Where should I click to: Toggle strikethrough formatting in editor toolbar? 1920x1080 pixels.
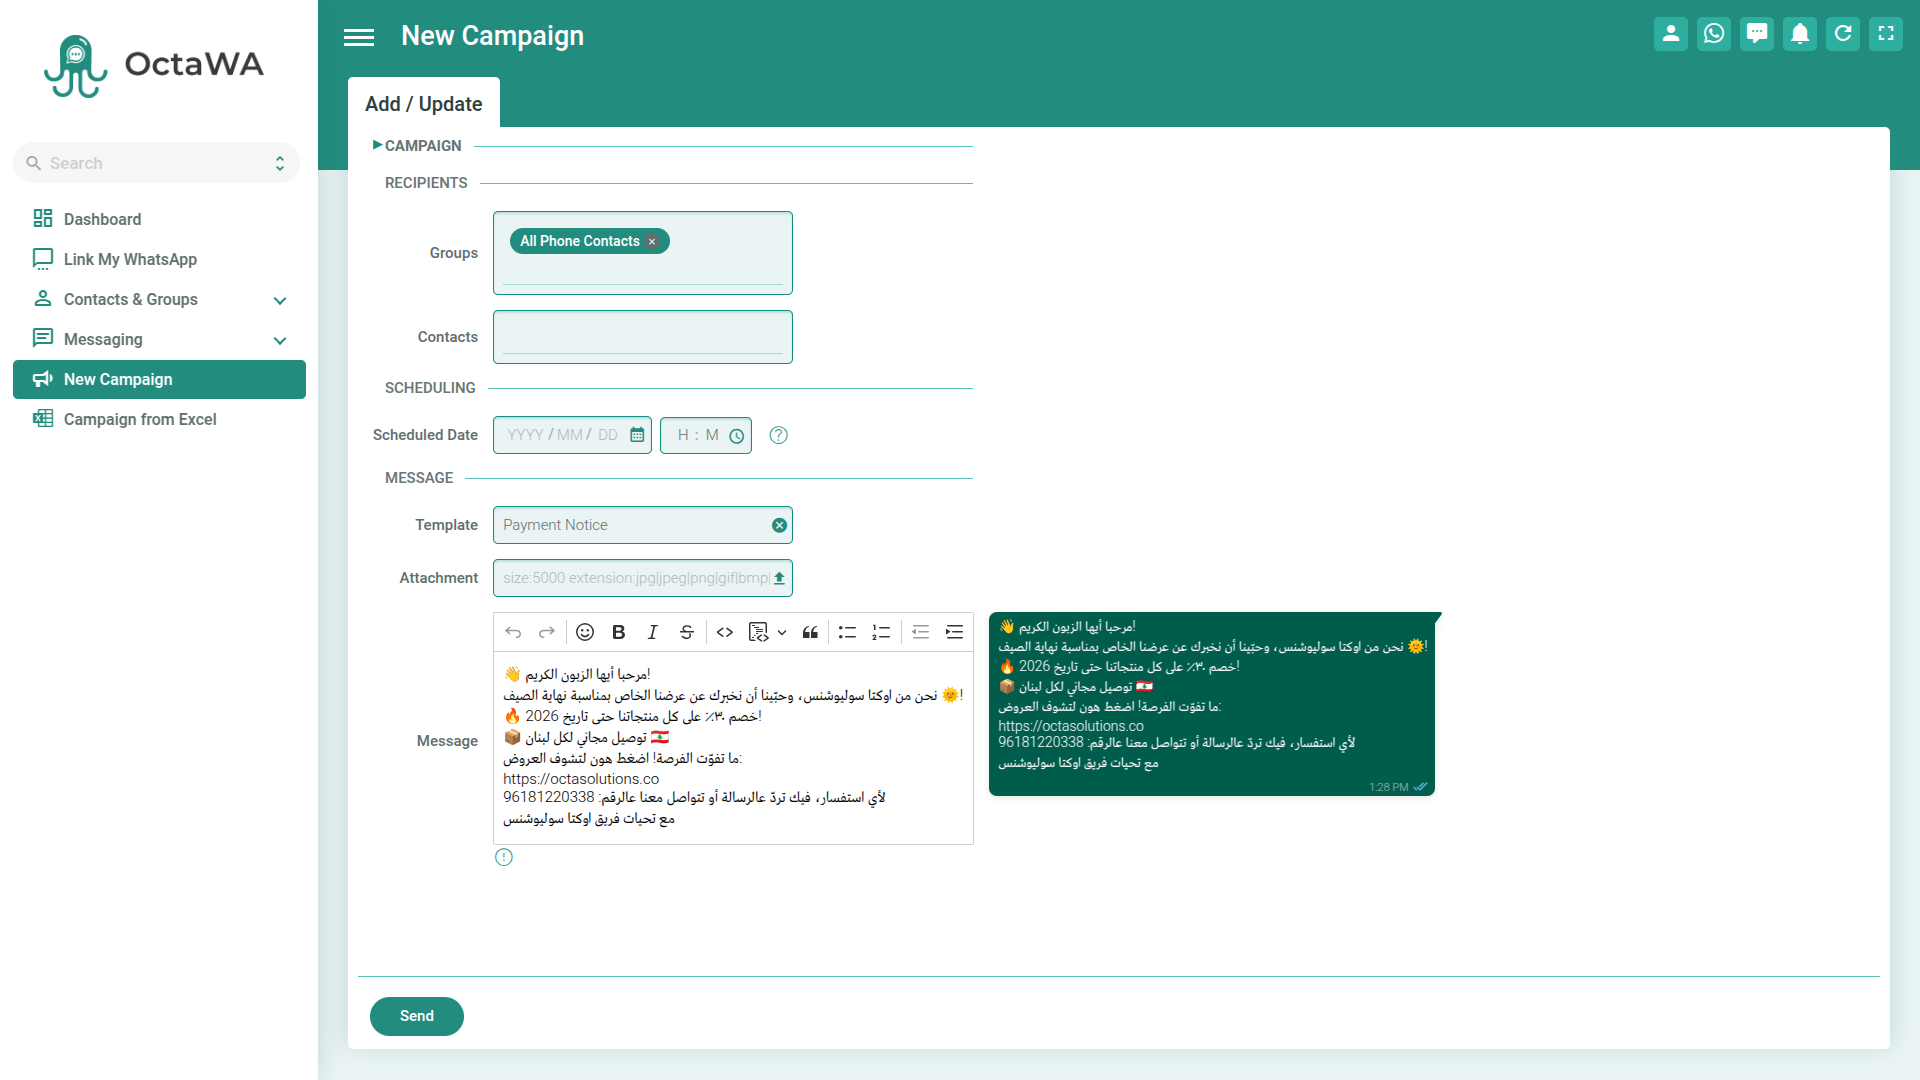coord(686,632)
